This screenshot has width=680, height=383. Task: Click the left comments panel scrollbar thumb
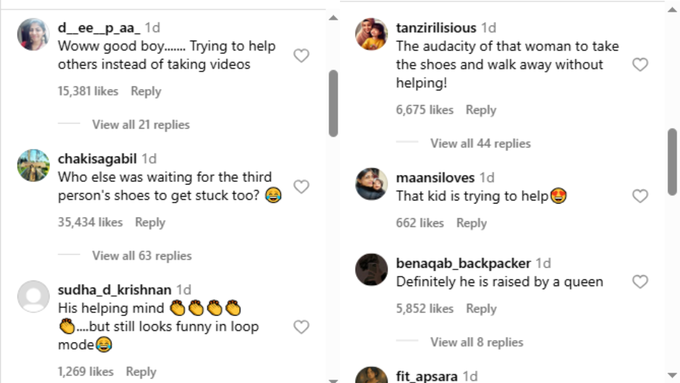tap(333, 103)
